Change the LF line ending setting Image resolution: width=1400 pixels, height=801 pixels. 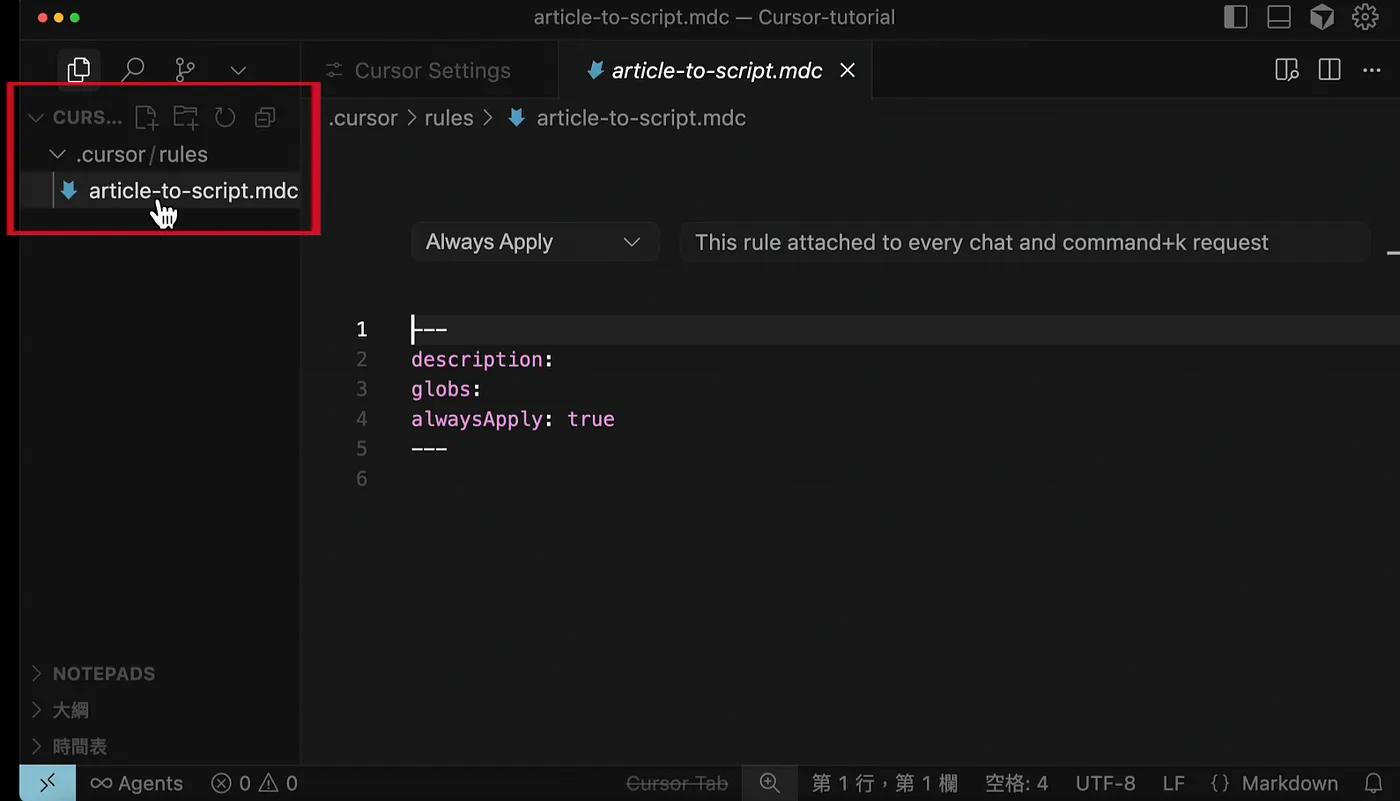coord(1174,783)
